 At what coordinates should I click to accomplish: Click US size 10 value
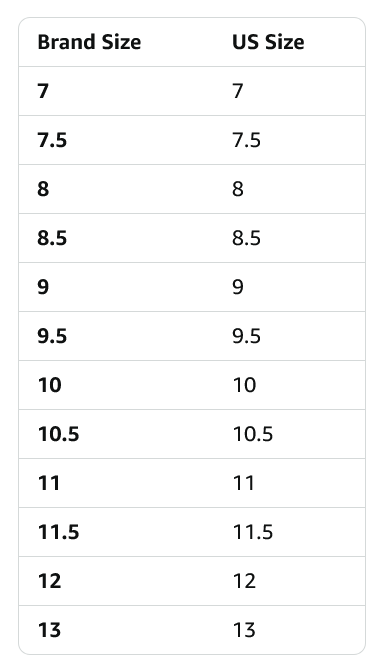244,385
